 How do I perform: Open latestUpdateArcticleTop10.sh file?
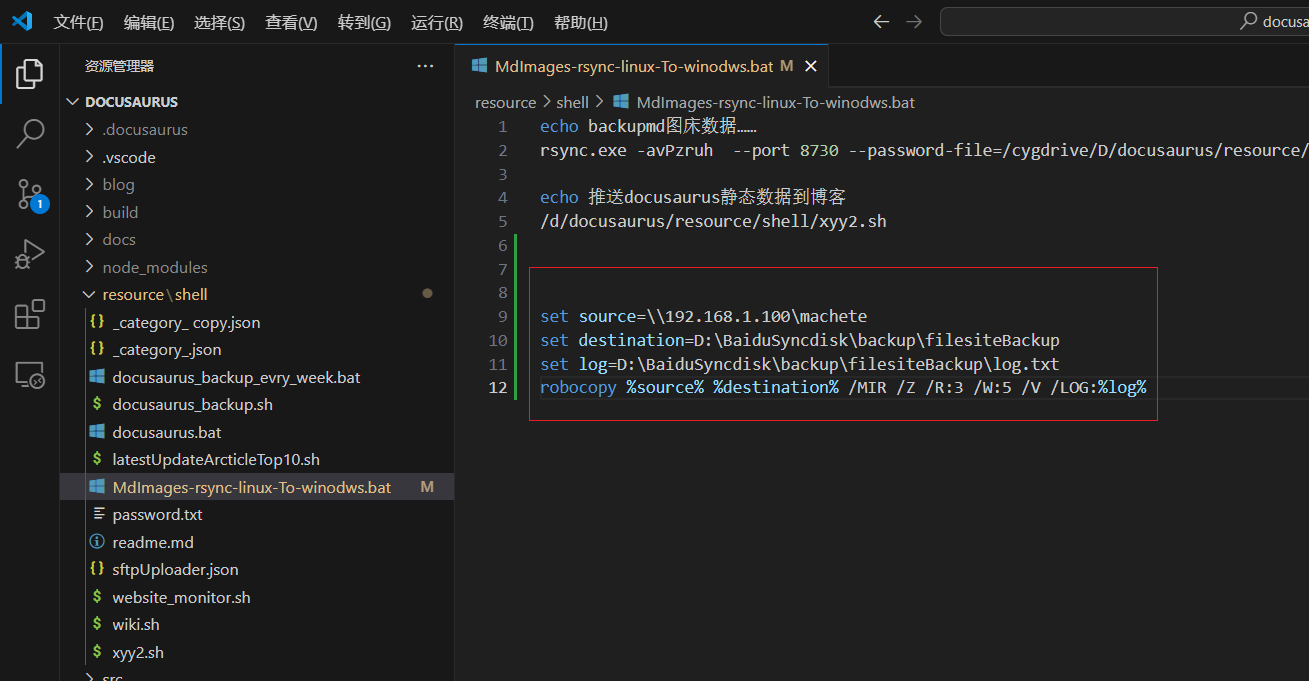(216, 459)
